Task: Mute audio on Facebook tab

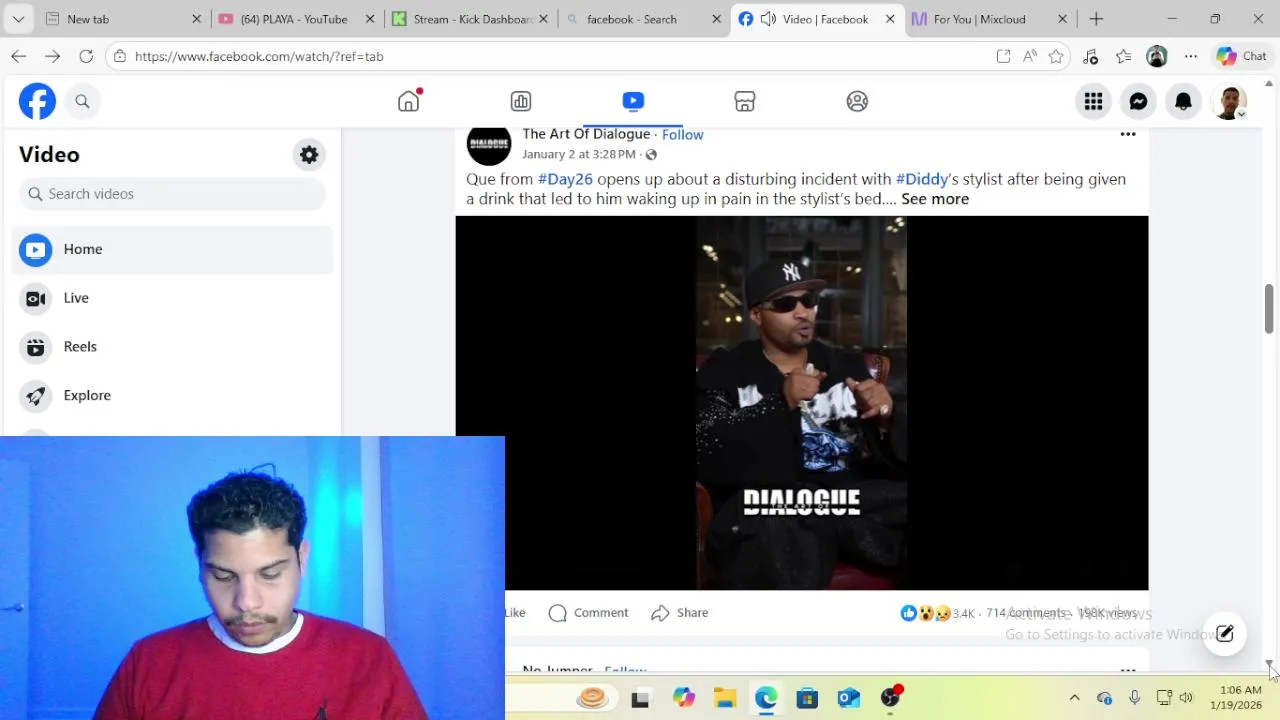Action: (768, 19)
